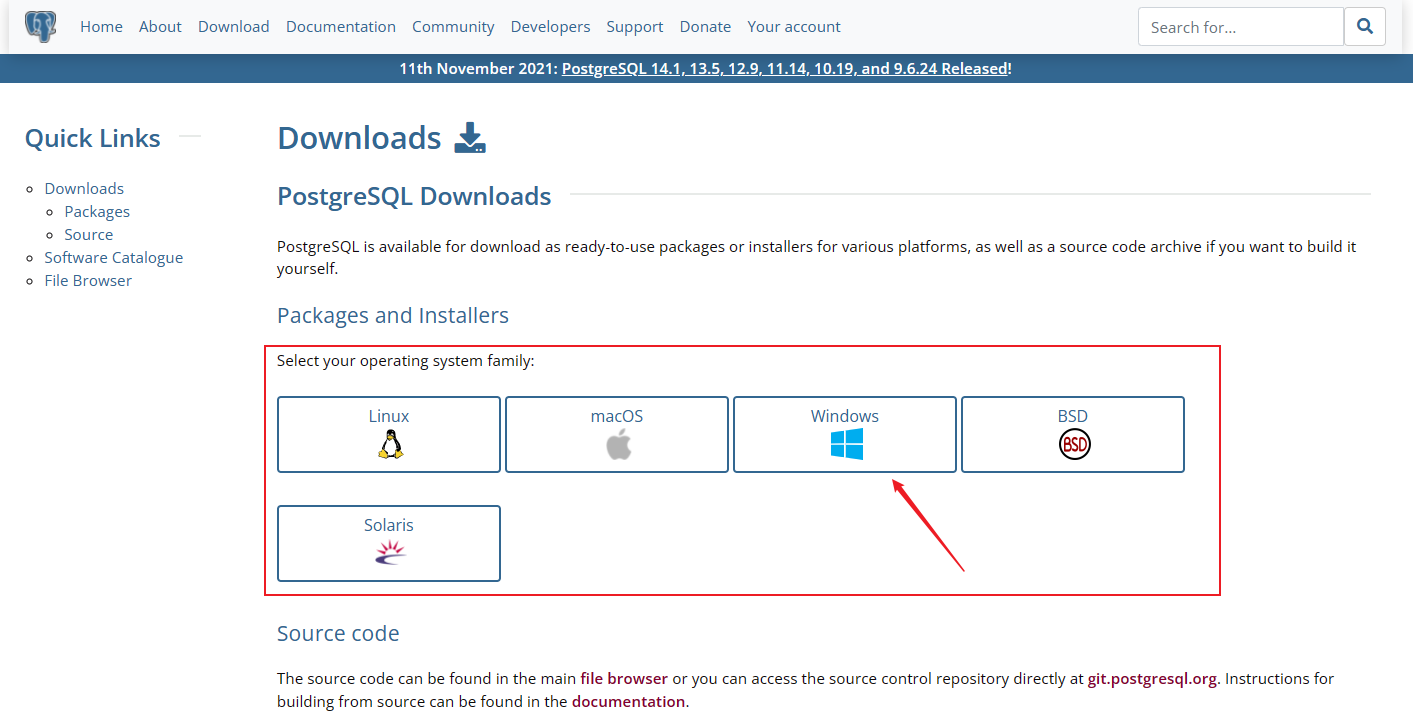This screenshot has height=728, width=1413.
Task: Visit git.postgresql.org source repository link
Action: pyautogui.click(x=1151, y=678)
